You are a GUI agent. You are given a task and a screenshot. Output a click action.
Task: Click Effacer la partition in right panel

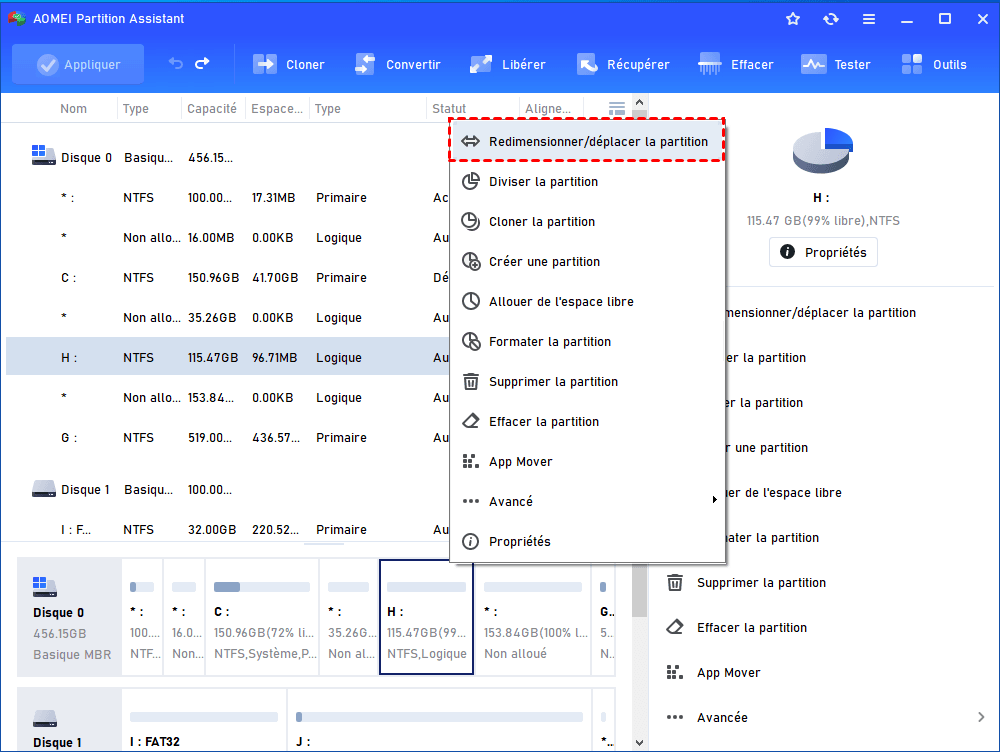click(x=752, y=628)
